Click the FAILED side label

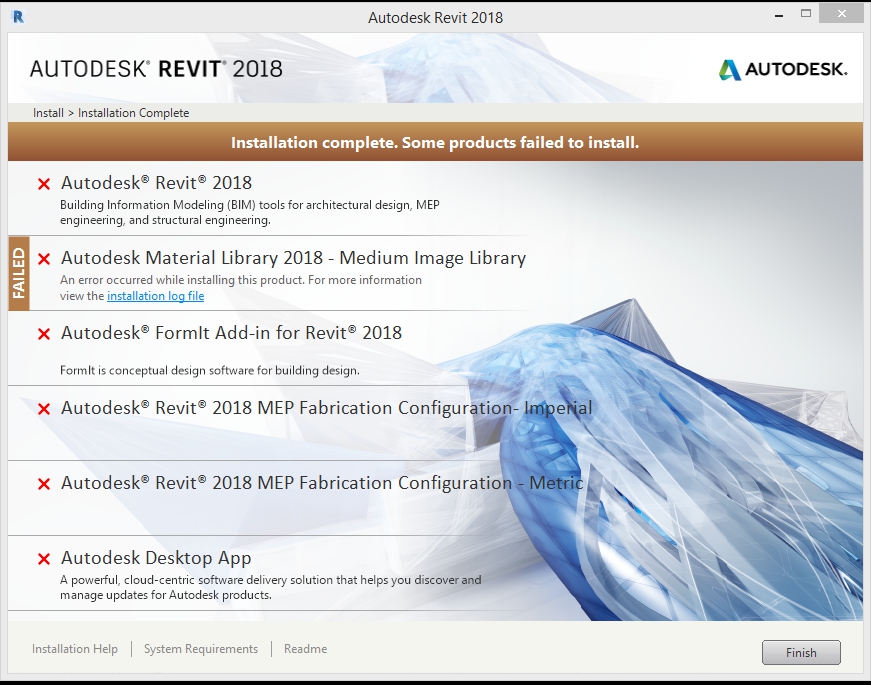(19, 273)
